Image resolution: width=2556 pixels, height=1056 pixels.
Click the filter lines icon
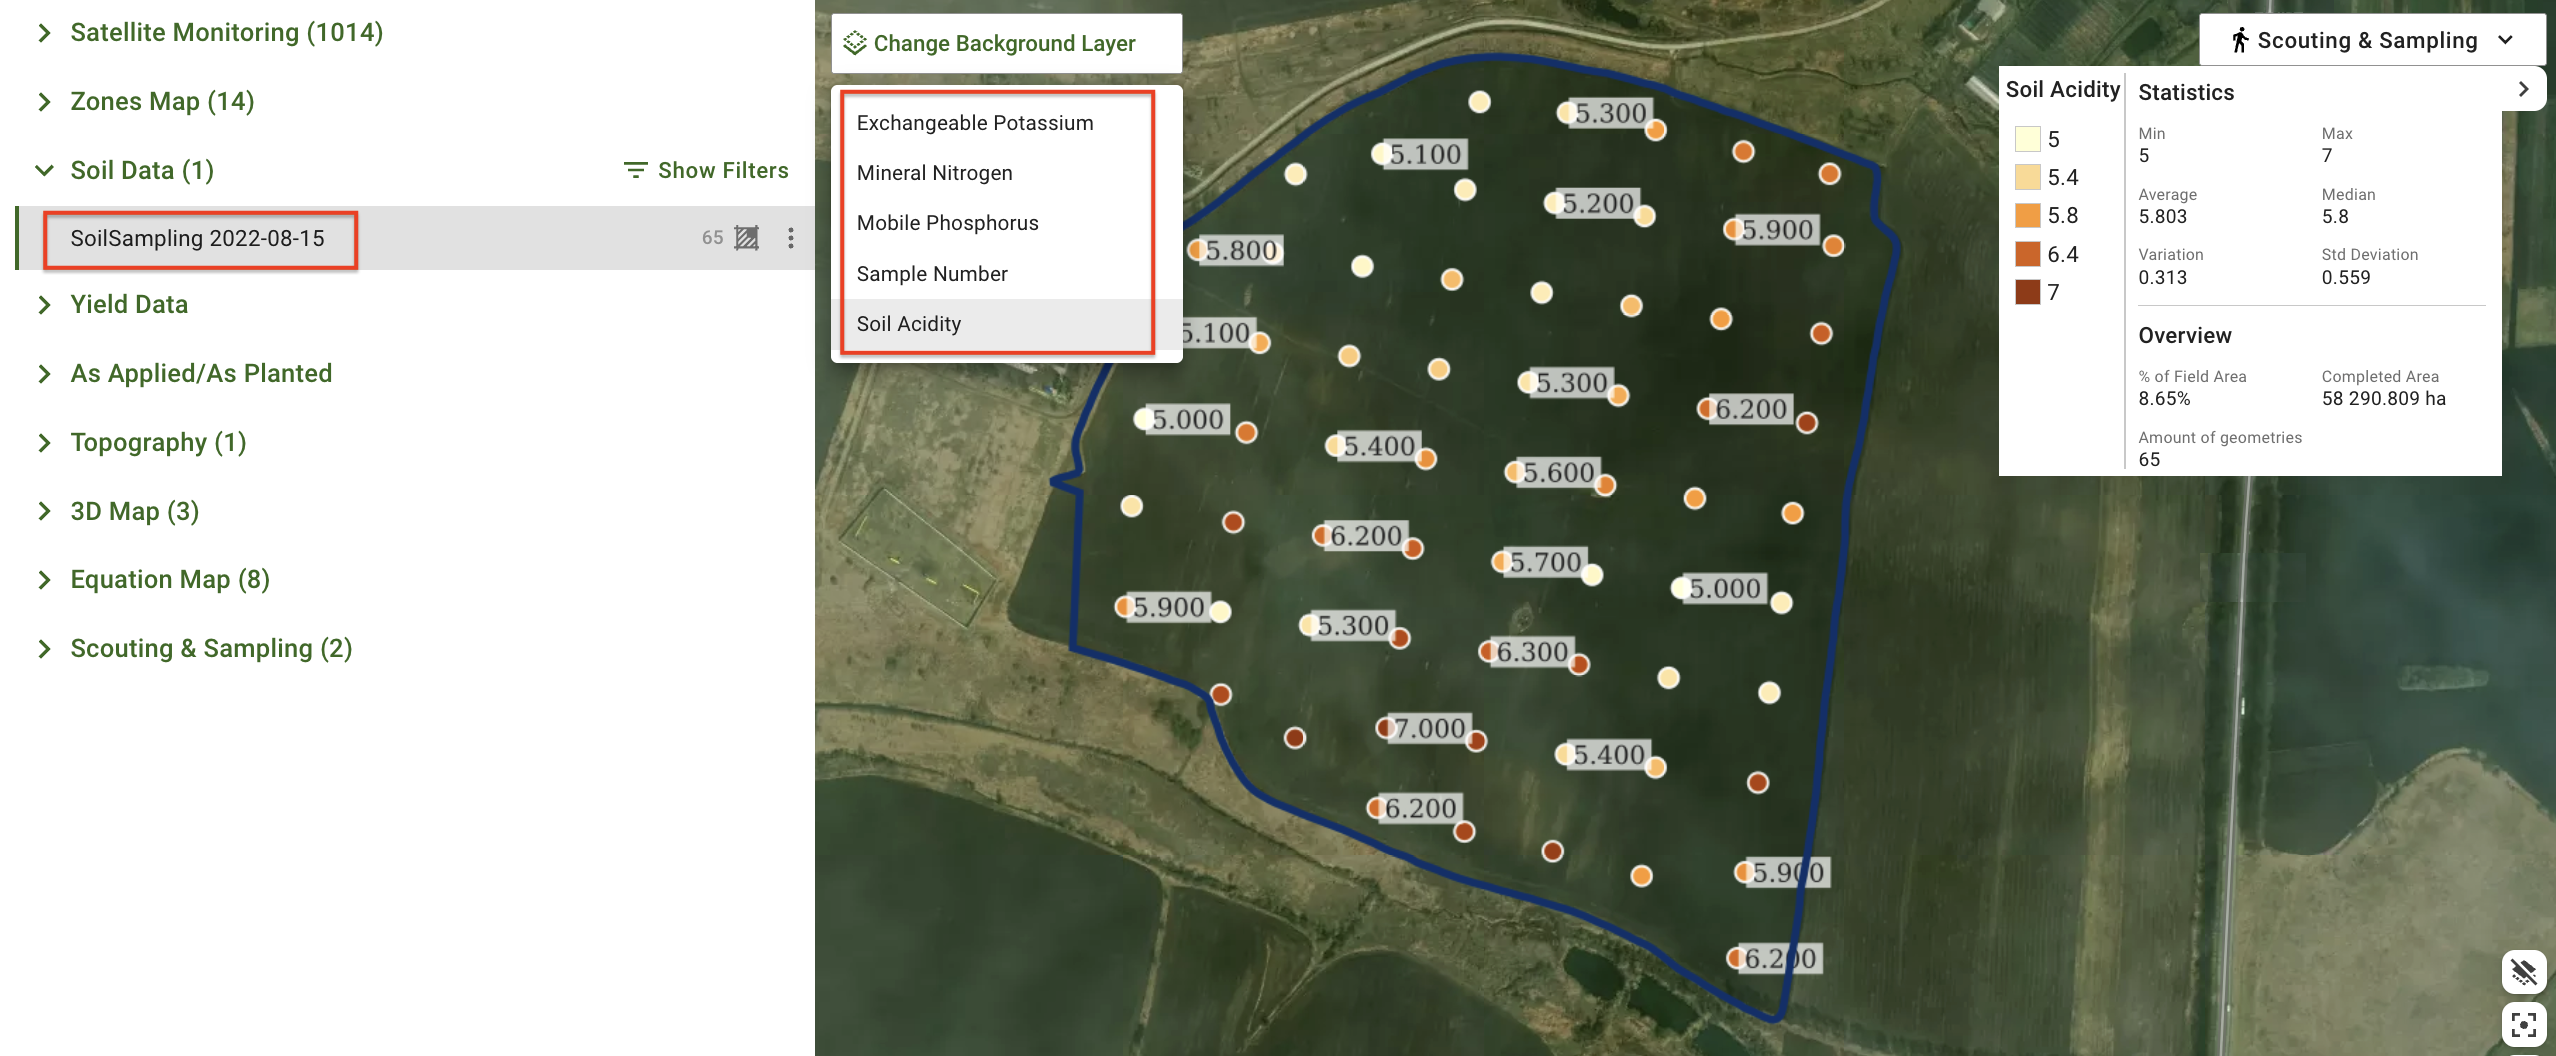point(635,170)
